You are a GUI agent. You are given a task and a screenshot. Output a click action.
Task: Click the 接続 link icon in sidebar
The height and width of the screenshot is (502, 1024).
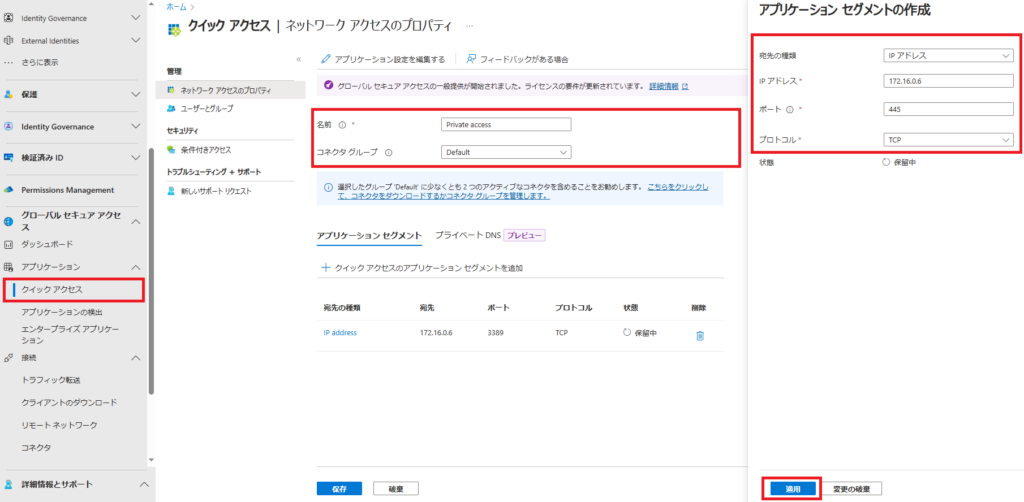[x=8, y=358]
